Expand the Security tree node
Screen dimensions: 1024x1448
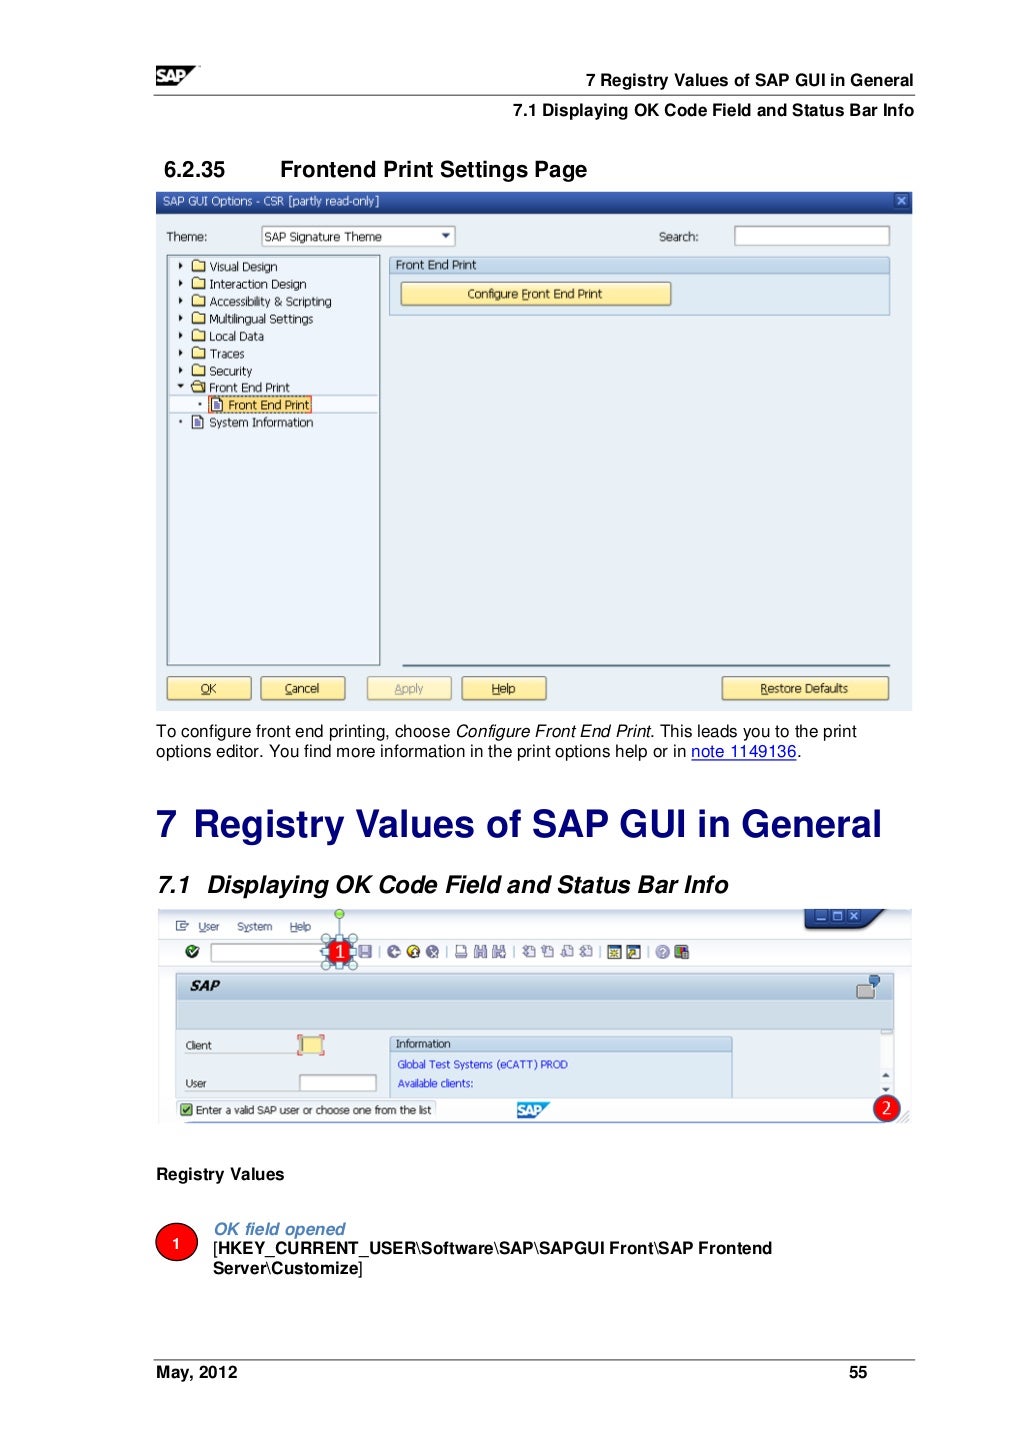[181, 370]
